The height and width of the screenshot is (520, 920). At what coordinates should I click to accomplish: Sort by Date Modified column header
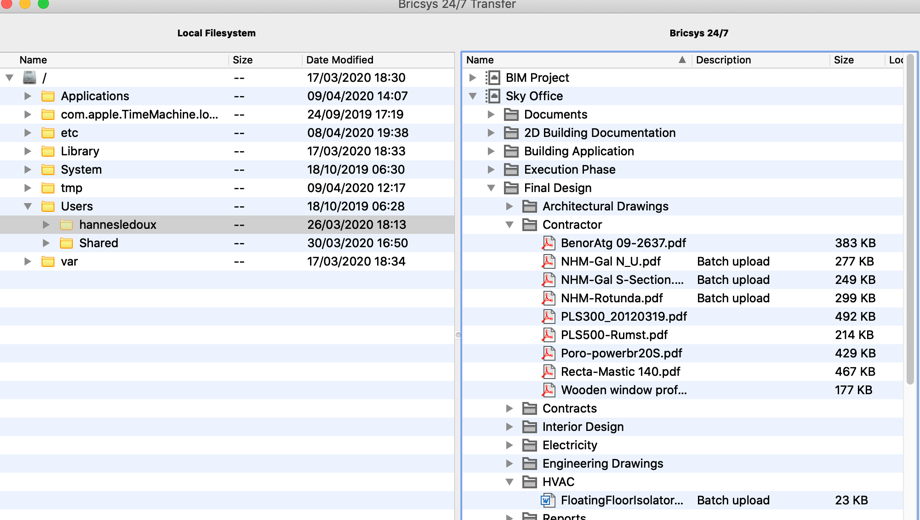[x=340, y=60]
